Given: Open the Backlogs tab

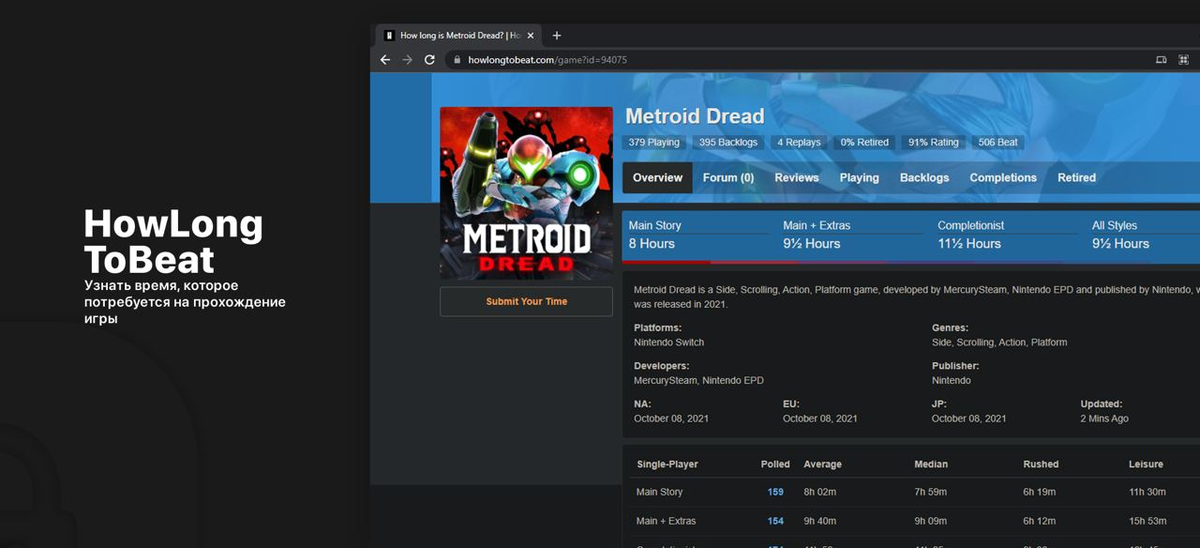Looking at the screenshot, I should pyautogui.click(x=924, y=178).
